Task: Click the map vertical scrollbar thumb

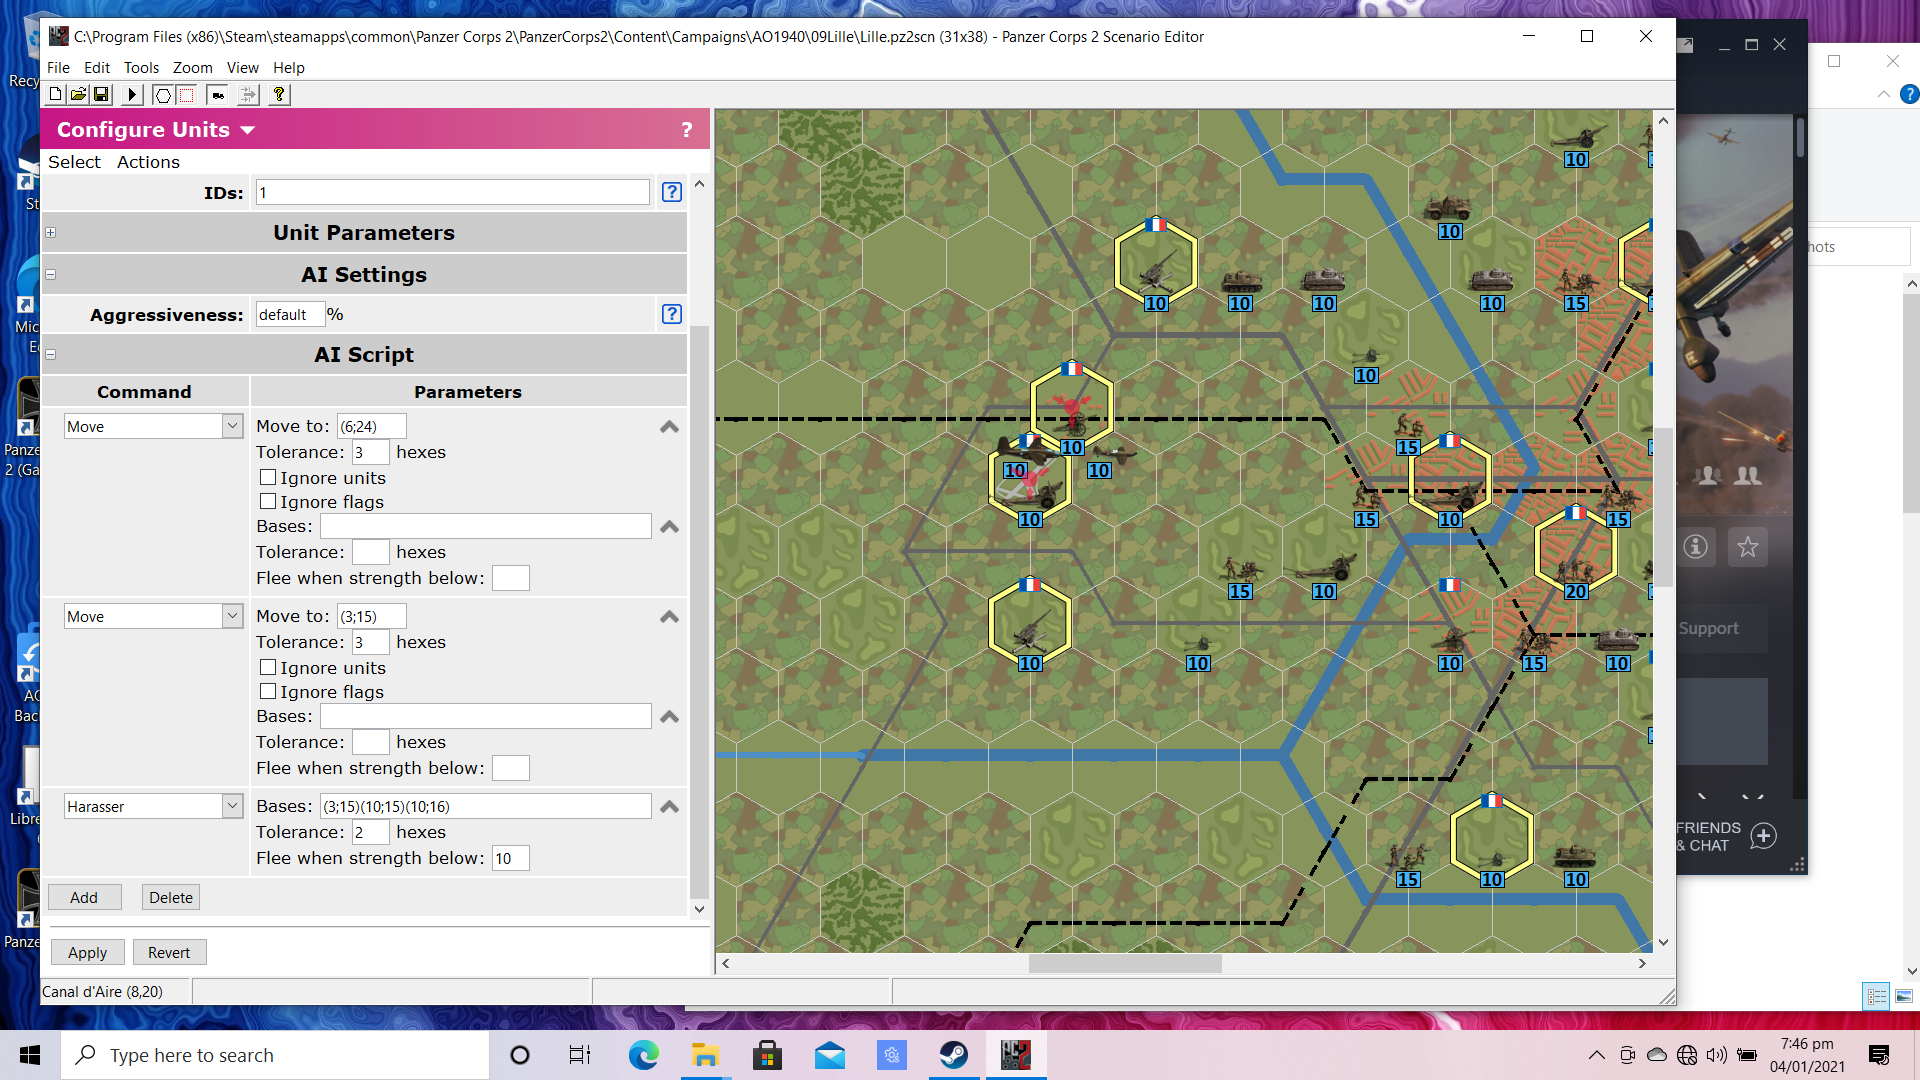Action: pos(1662,507)
